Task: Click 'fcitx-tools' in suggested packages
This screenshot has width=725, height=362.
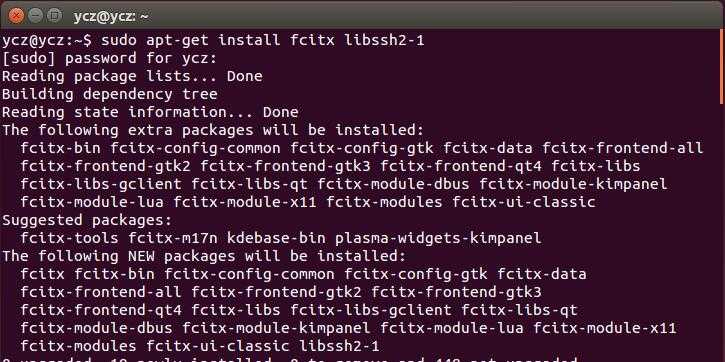Action: coord(69,239)
